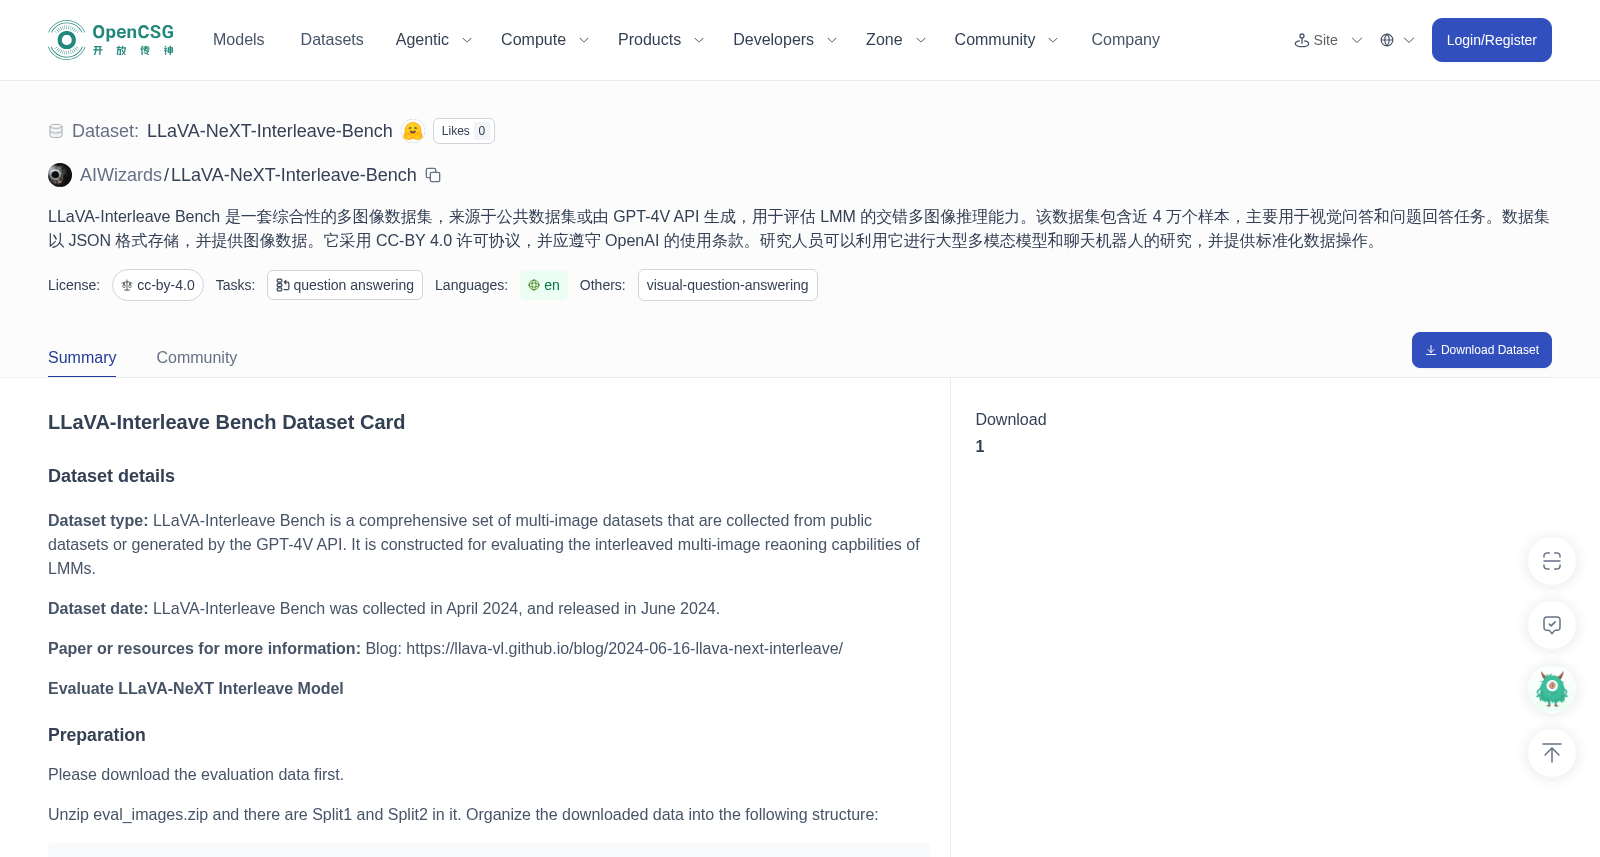Open the Site dropdown chevron
1600x857 pixels.
(x=1357, y=40)
